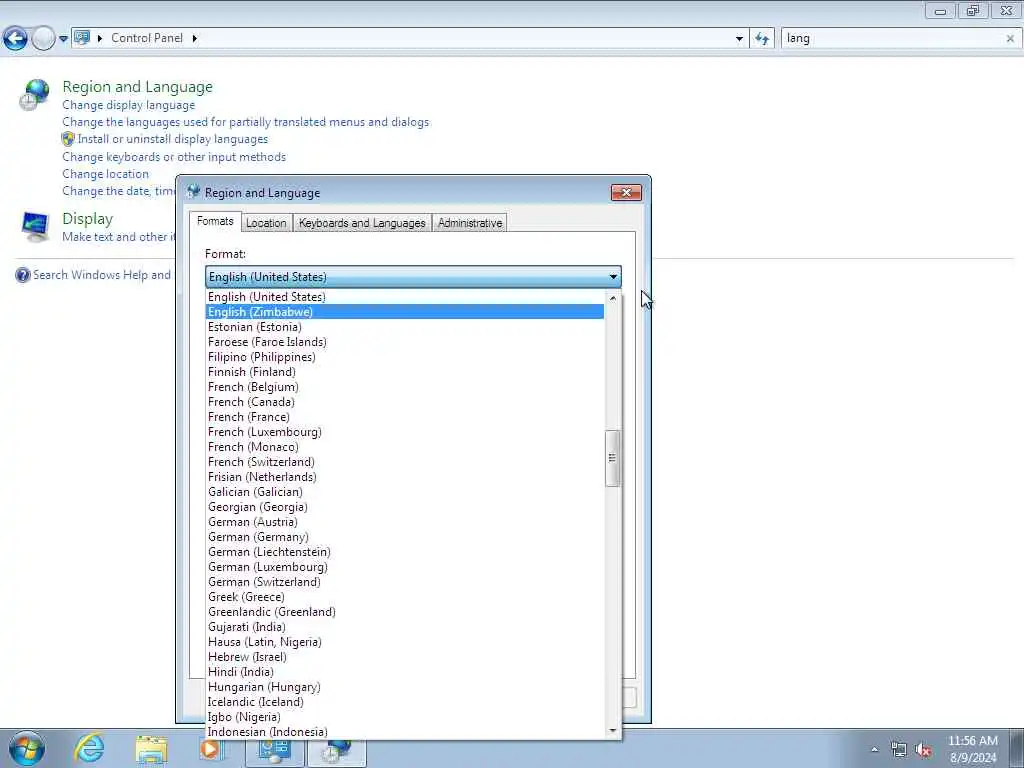Switch to the Formats tab
The width and height of the screenshot is (1024, 768).
click(215, 221)
